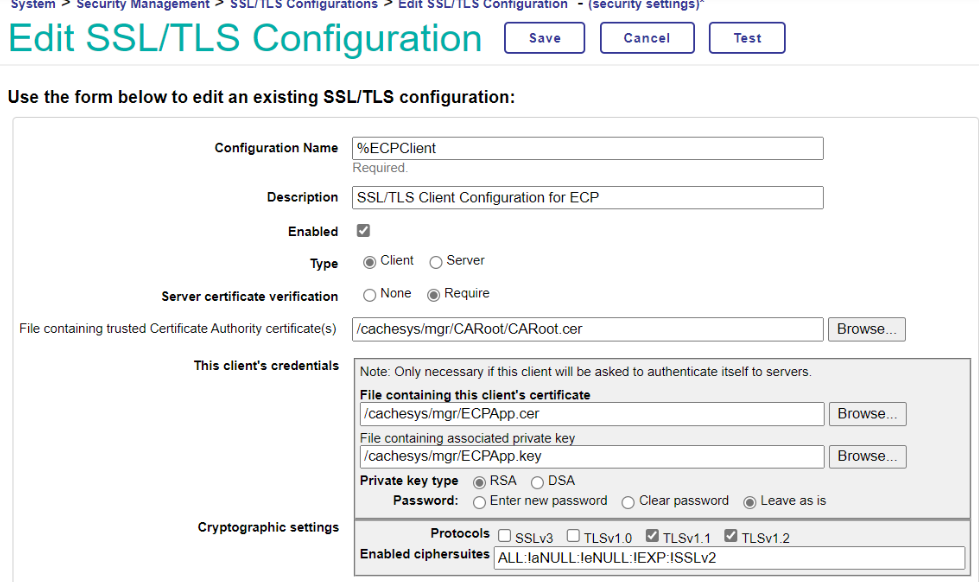
Task: Select Server as the configuration type
Action: 436,262
